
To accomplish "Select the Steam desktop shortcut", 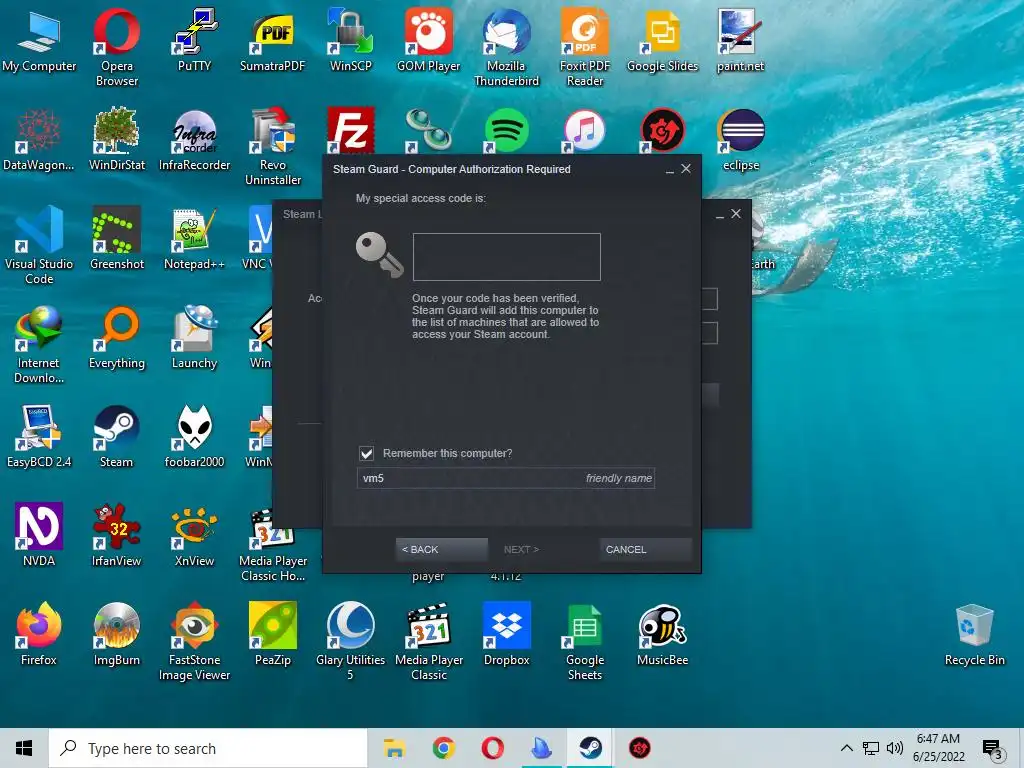I will (116, 436).
